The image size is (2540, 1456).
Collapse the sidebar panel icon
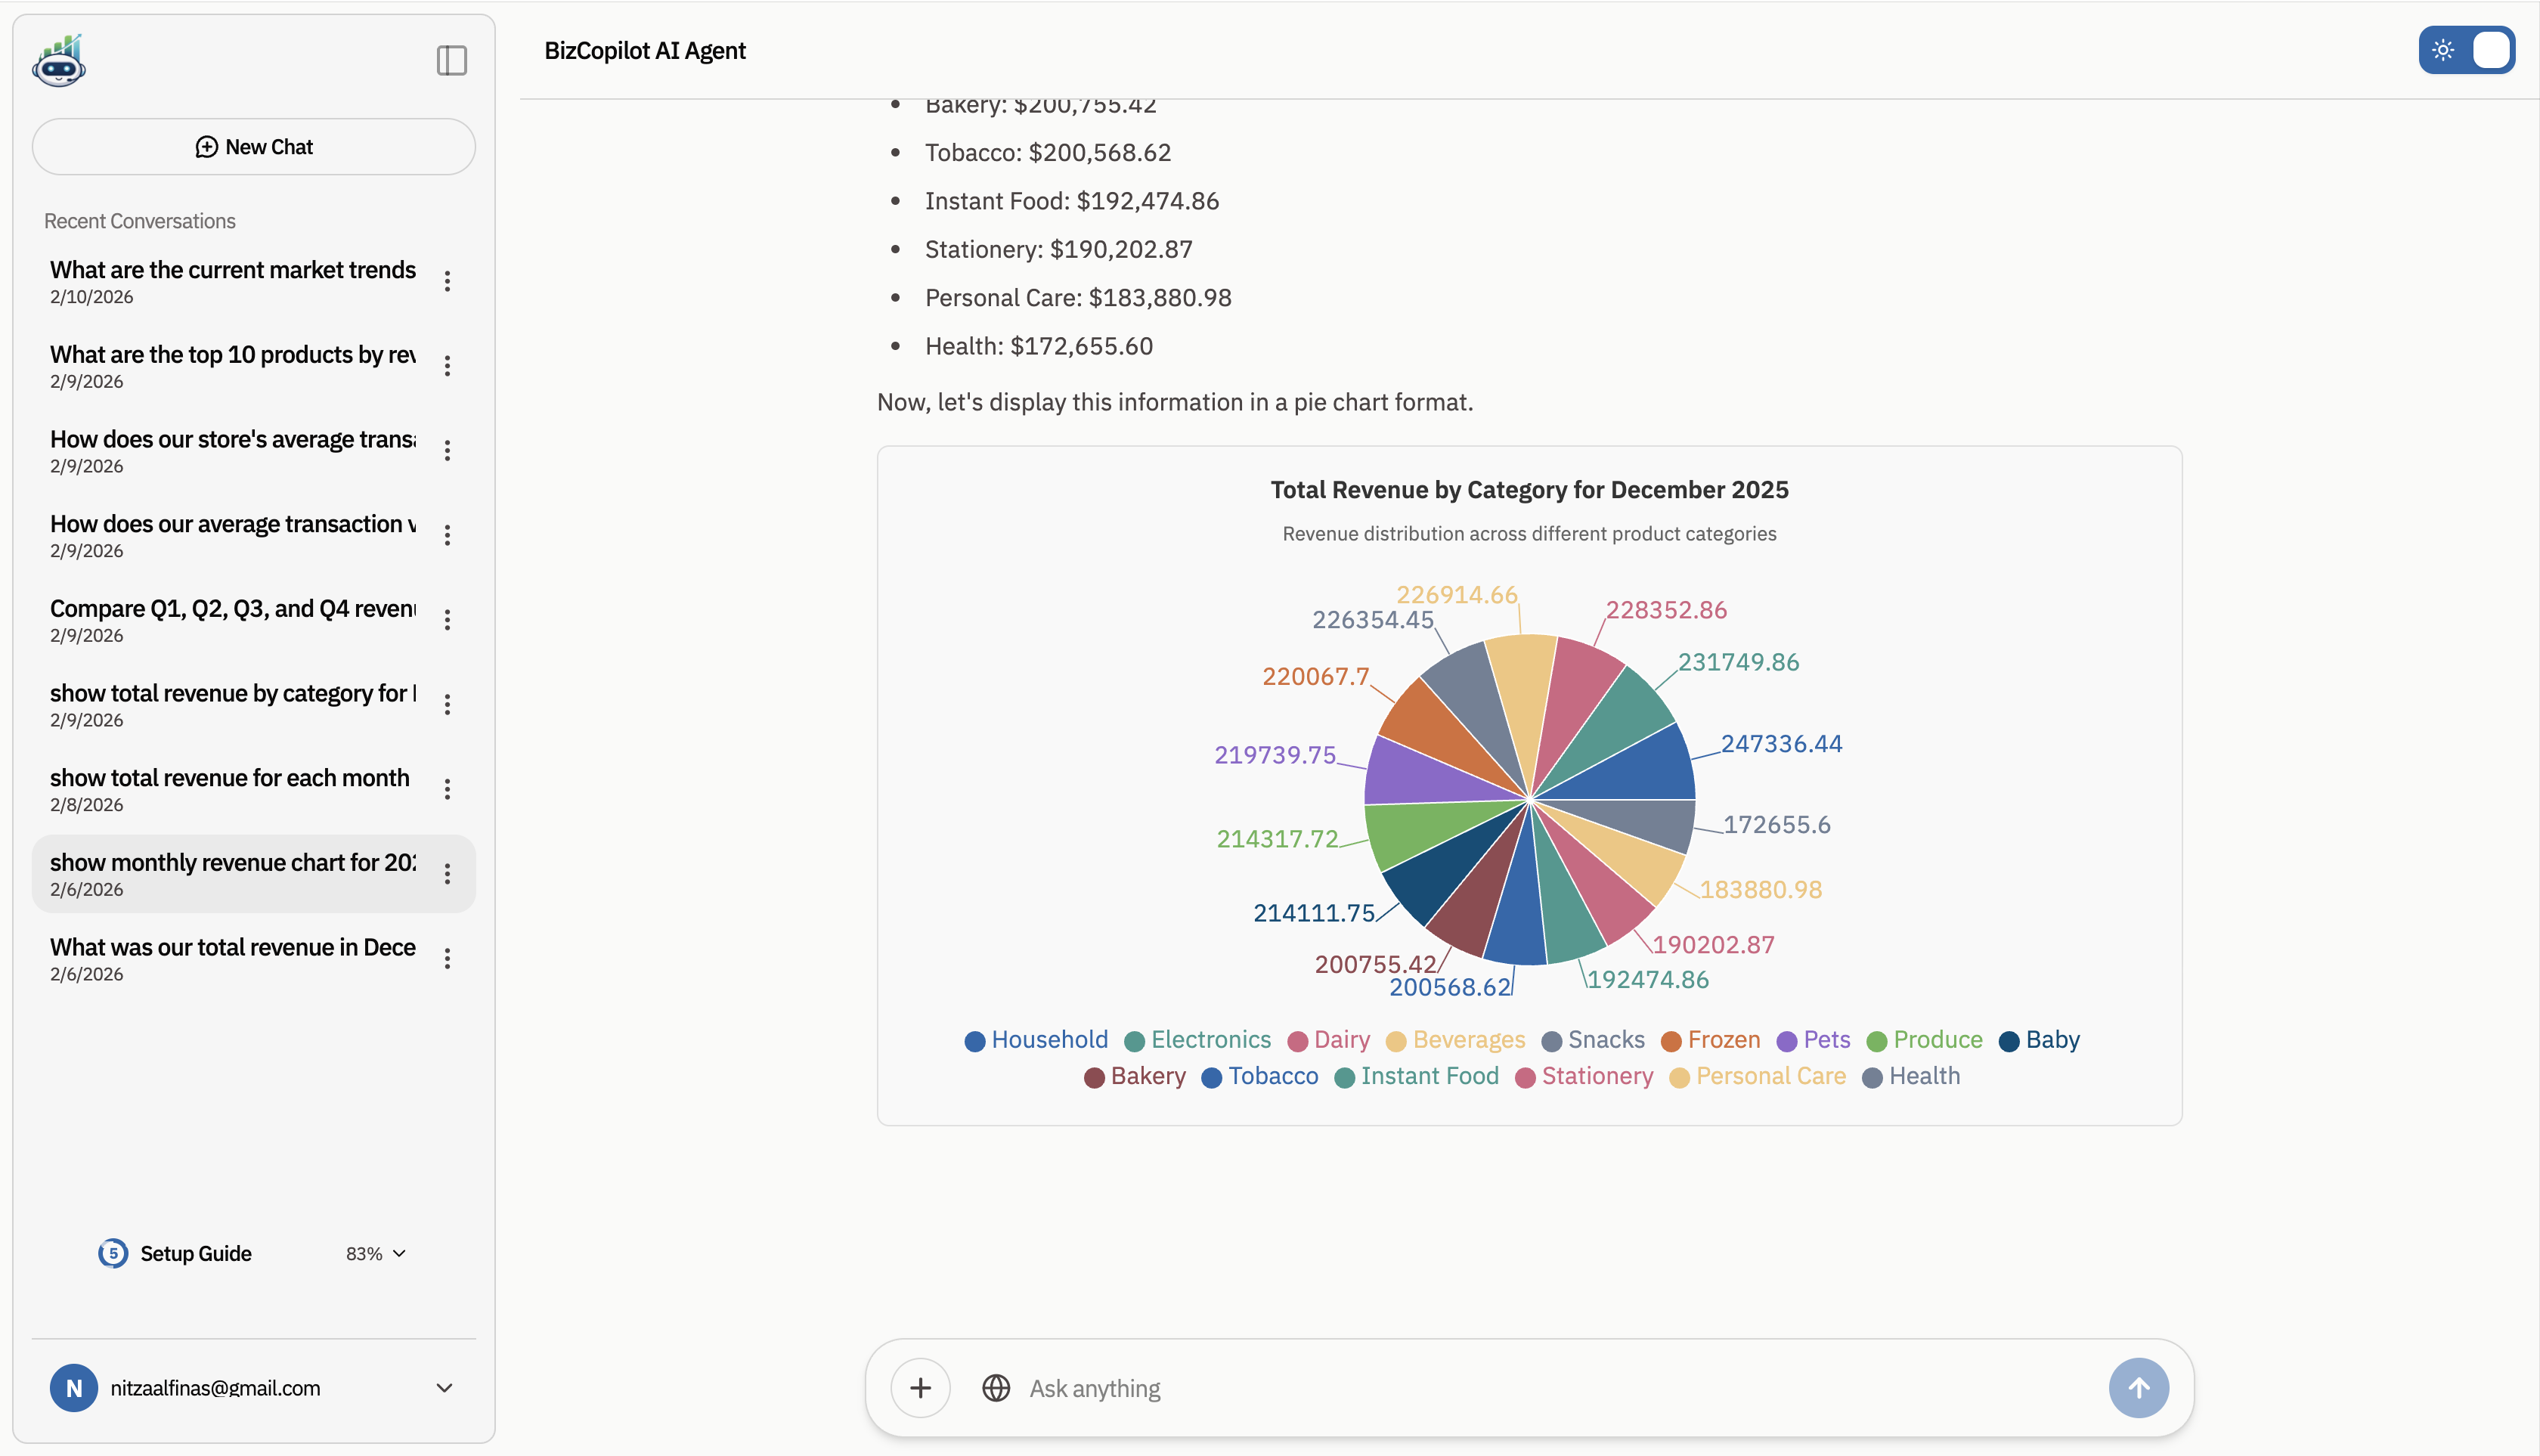tap(451, 61)
